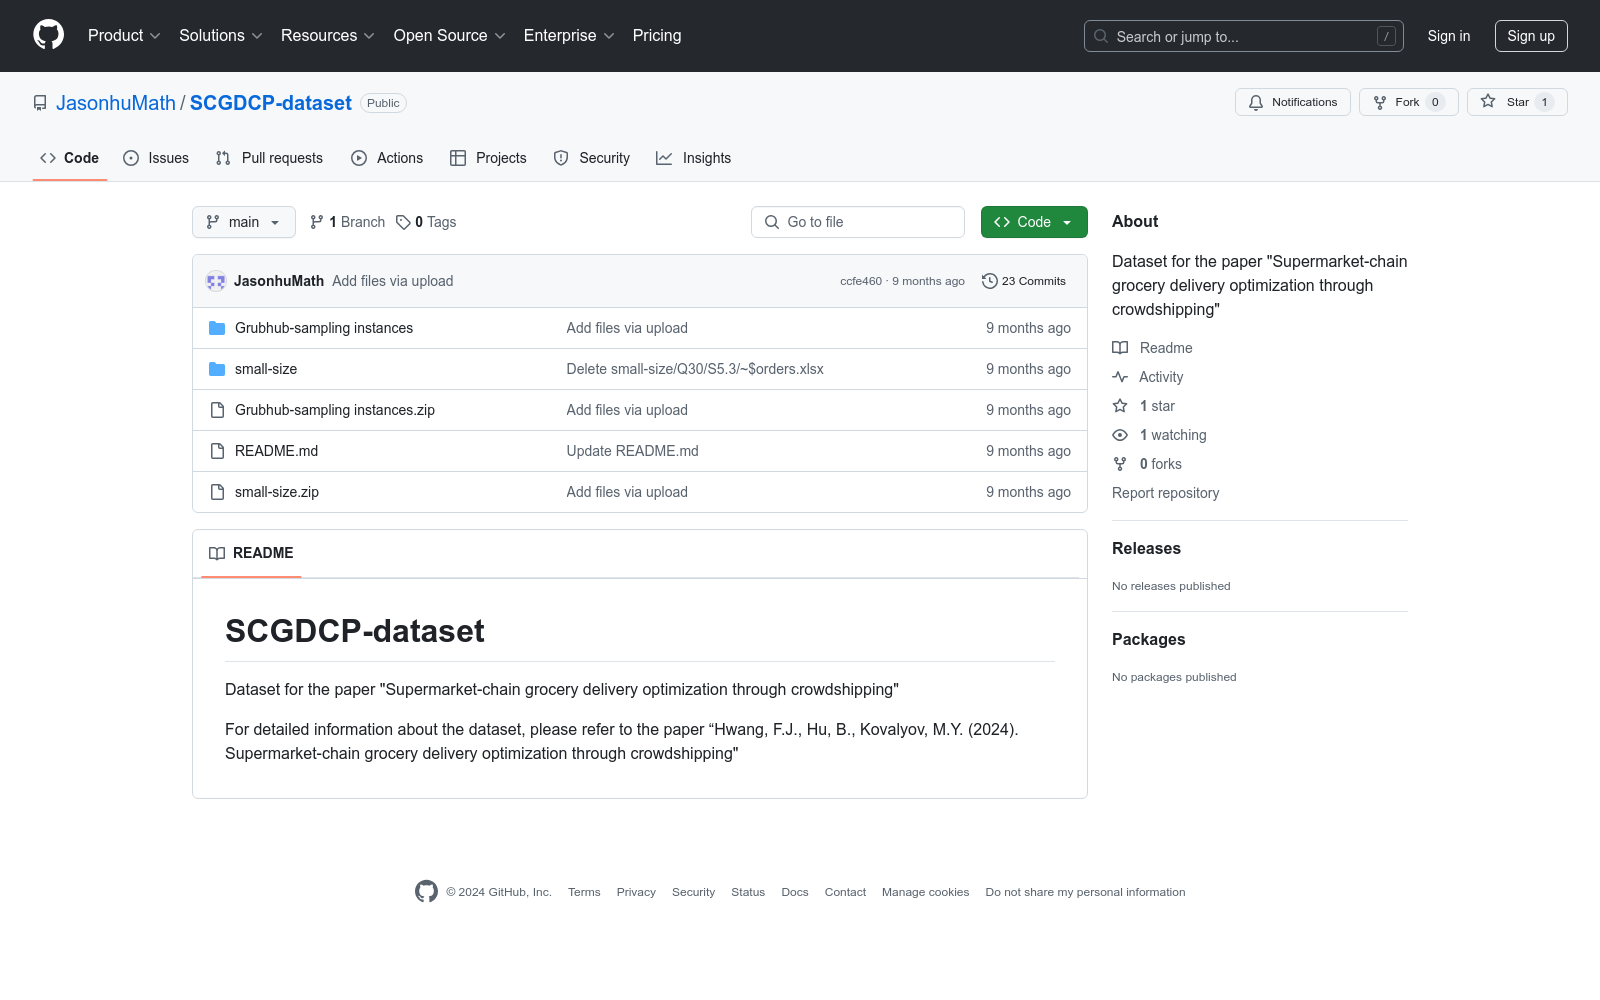The width and height of the screenshot is (1600, 1000).
Task: Open the README.md file name
Action: pyautogui.click(x=276, y=451)
